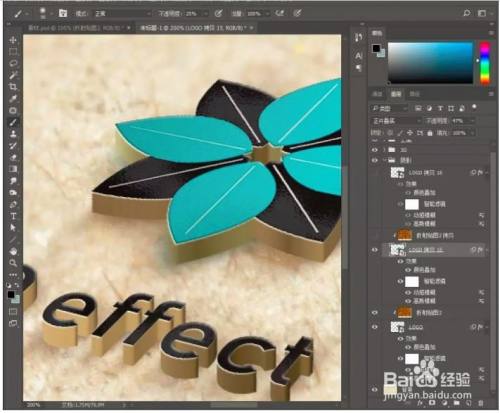Close the untitled-1 document tab

click(x=252, y=28)
